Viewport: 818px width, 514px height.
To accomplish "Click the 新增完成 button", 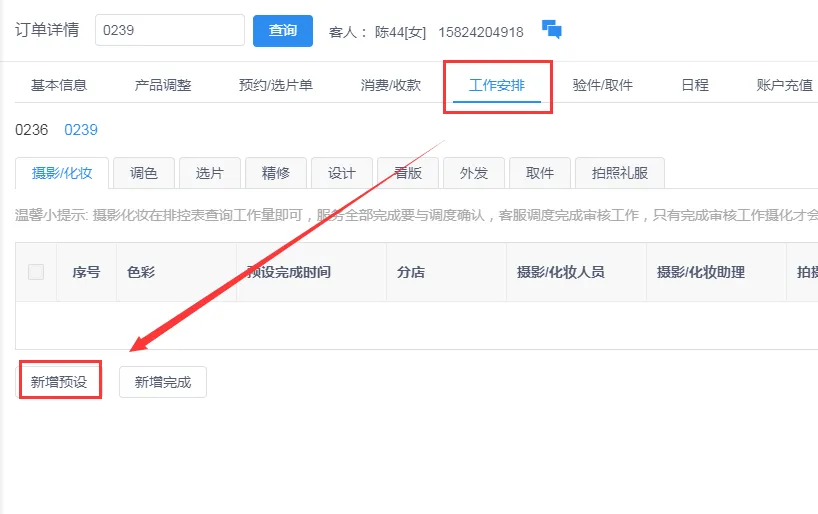I will click(163, 382).
